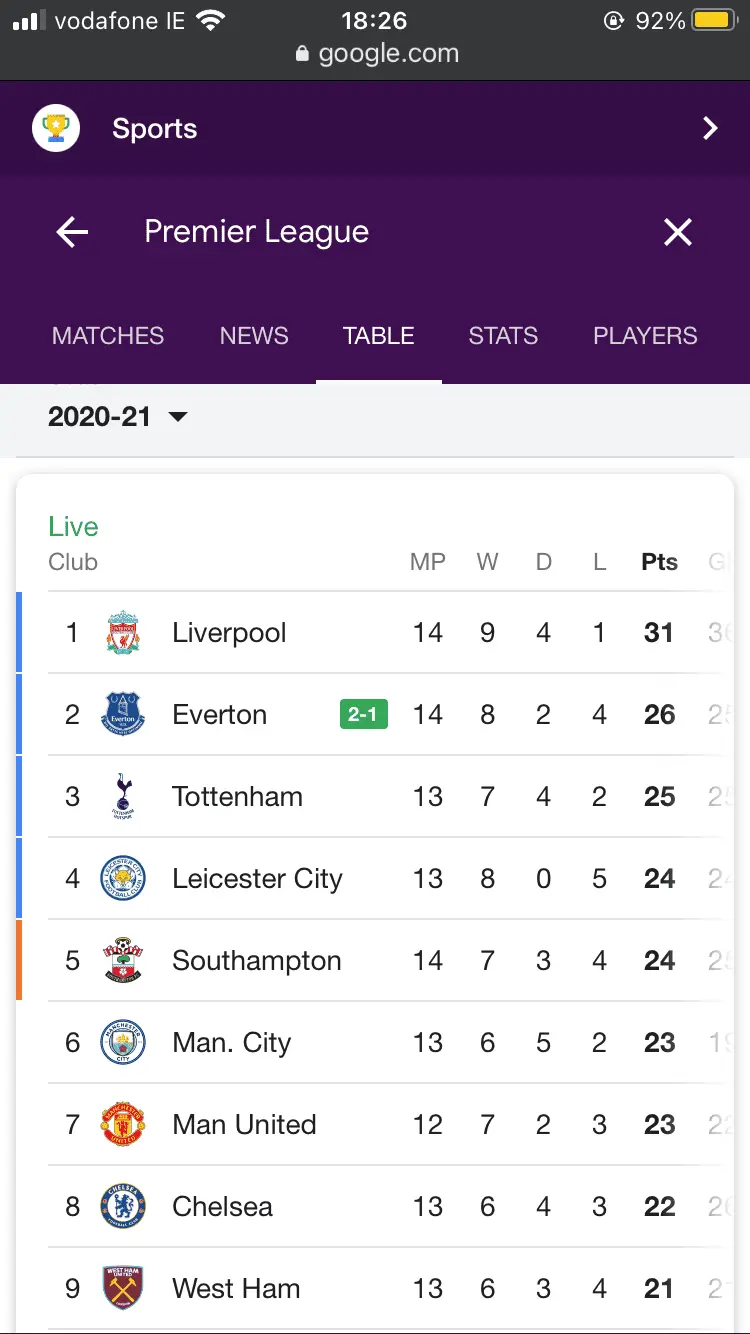
Task: Go to the PLAYERS tab
Action: point(645,336)
